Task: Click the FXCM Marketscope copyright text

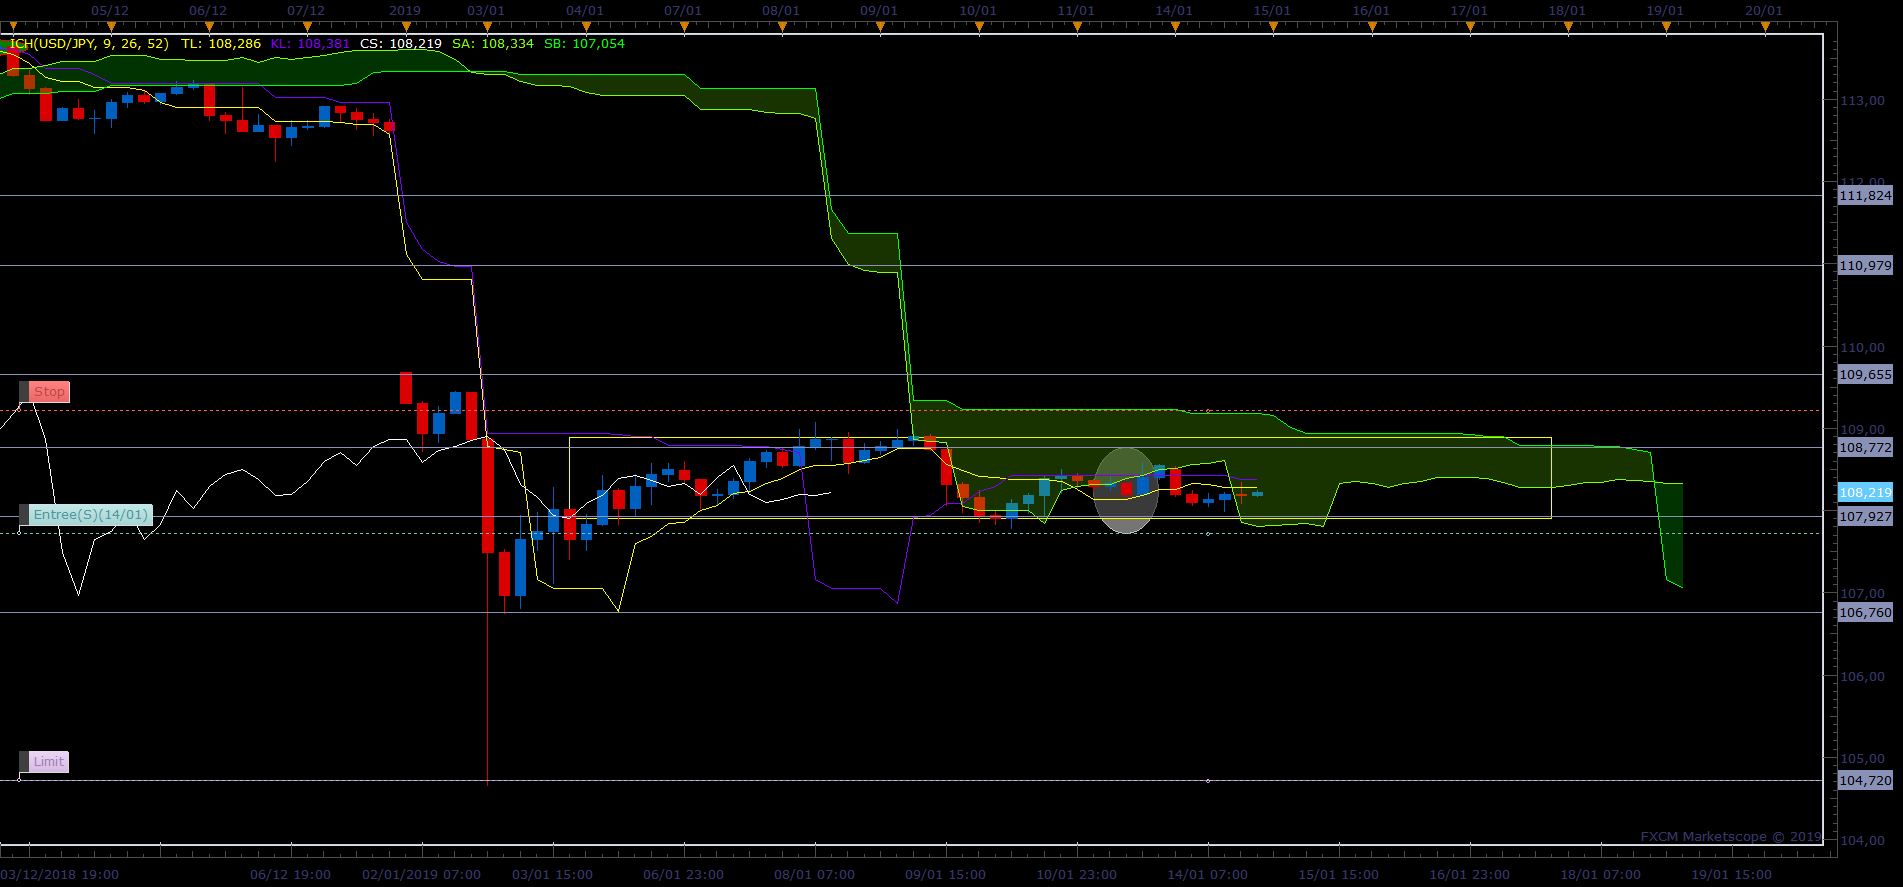Action: 1730,837
